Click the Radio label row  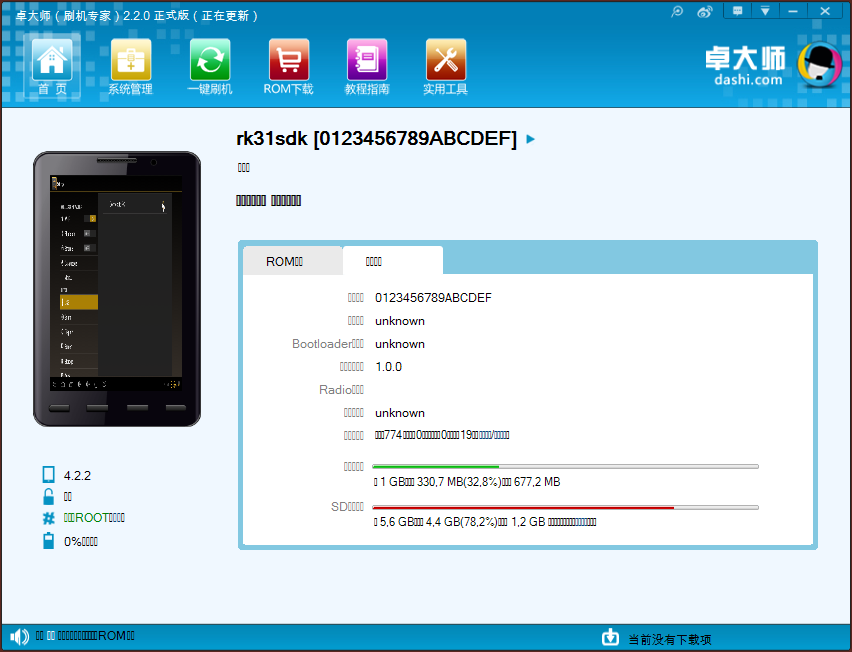point(341,390)
